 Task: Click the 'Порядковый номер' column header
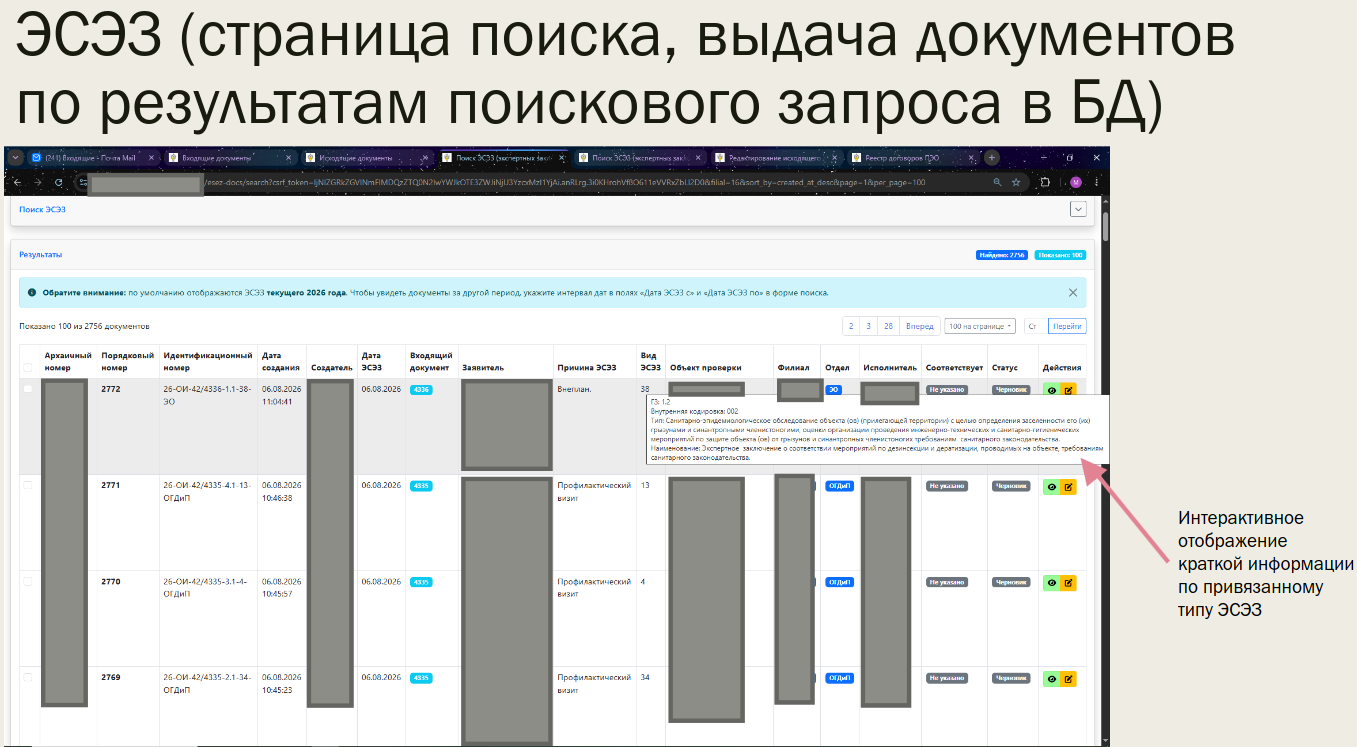[126, 361]
